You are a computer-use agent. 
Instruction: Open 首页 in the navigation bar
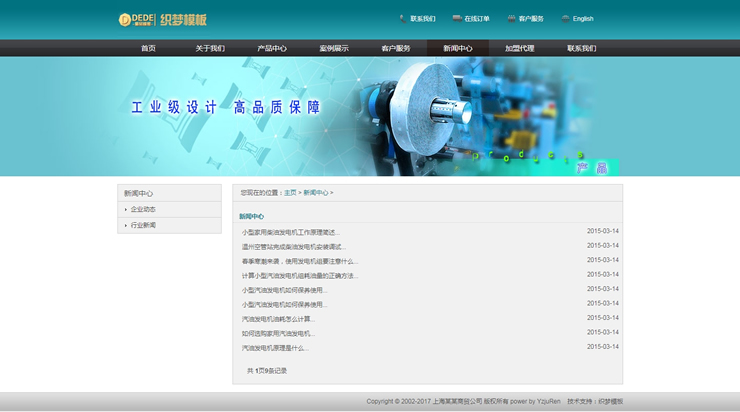(148, 48)
